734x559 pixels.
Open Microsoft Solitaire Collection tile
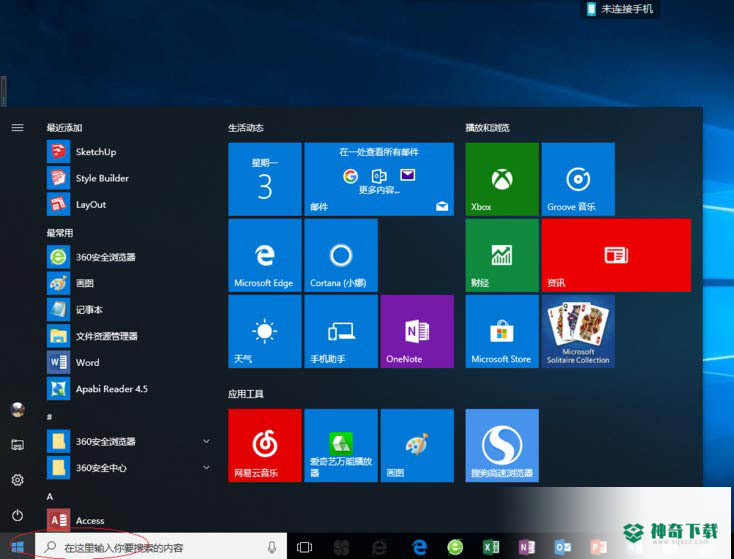coord(578,331)
